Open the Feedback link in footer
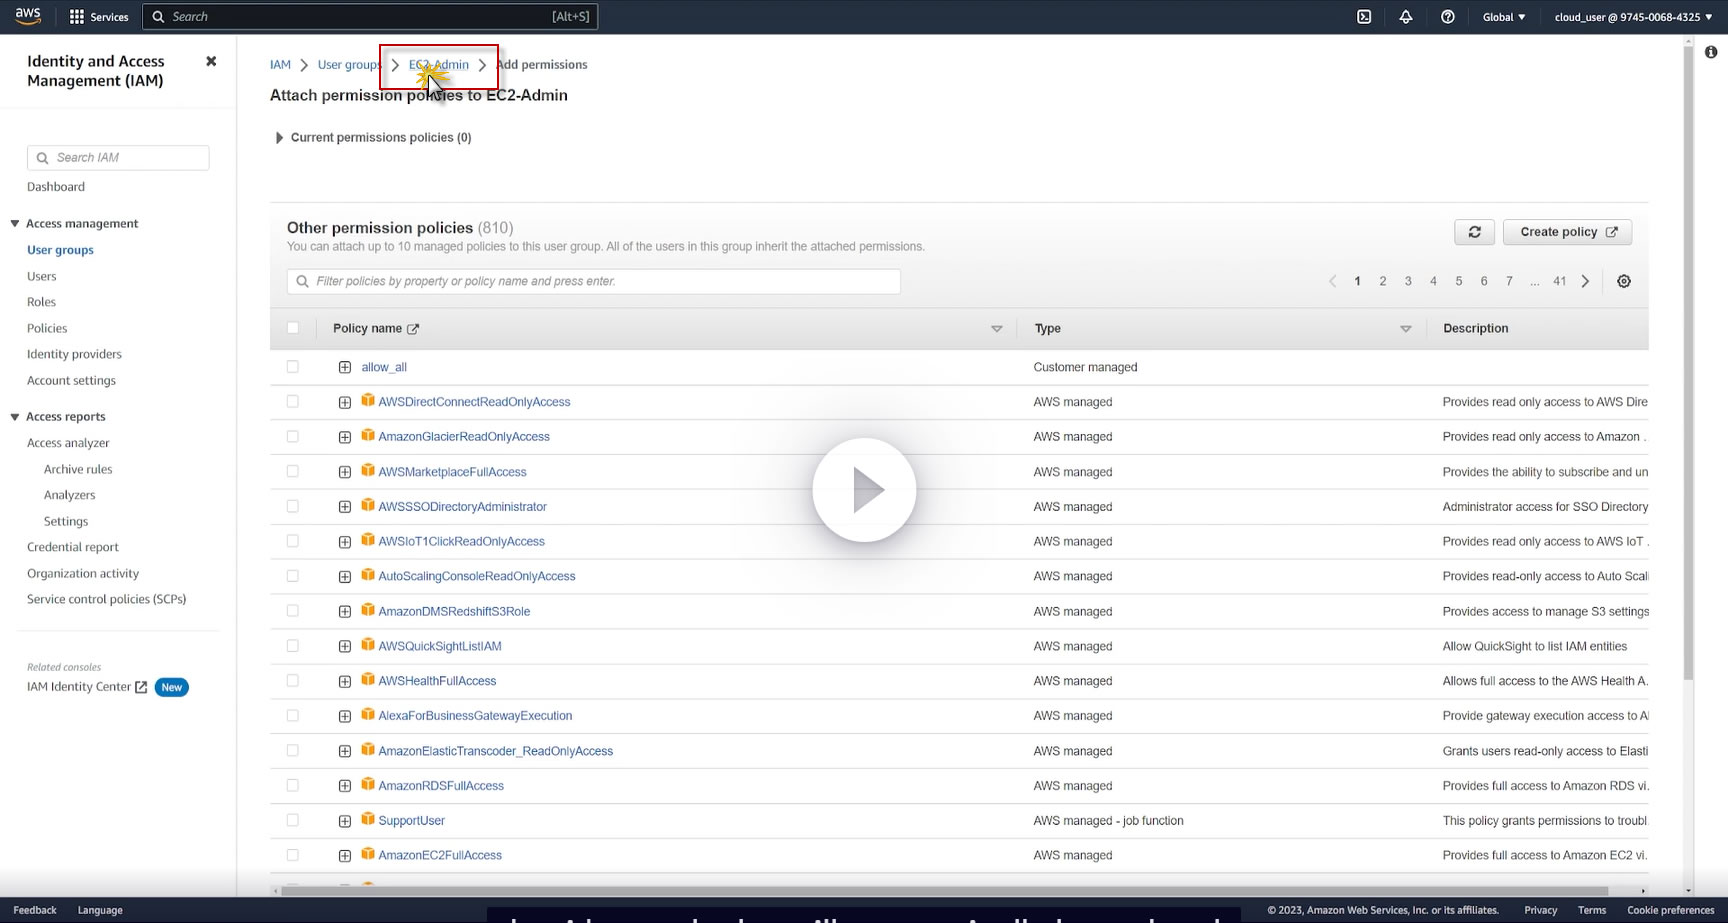Image resolution: width=1728 pixels, height=923 pixels. 35,910
